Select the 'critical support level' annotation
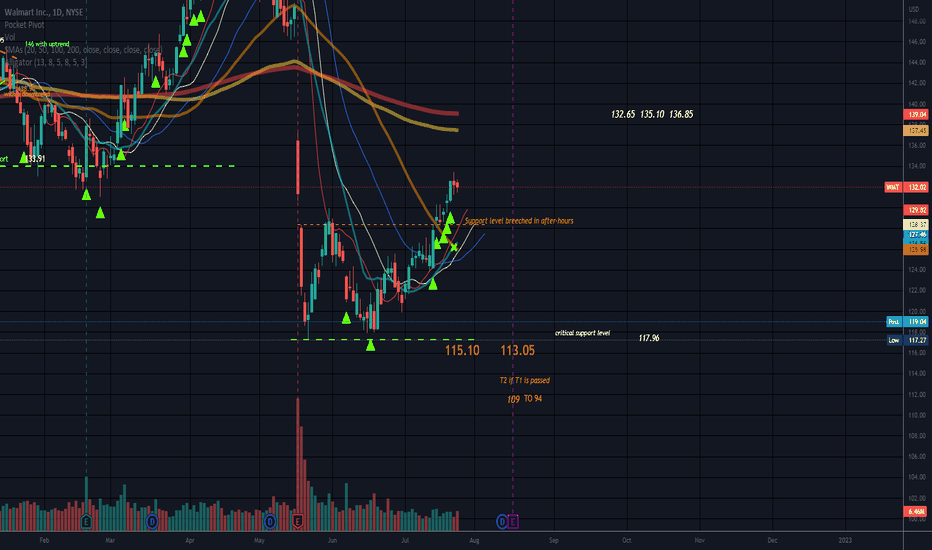Screen dimensions: 932x550 point(582,333)
